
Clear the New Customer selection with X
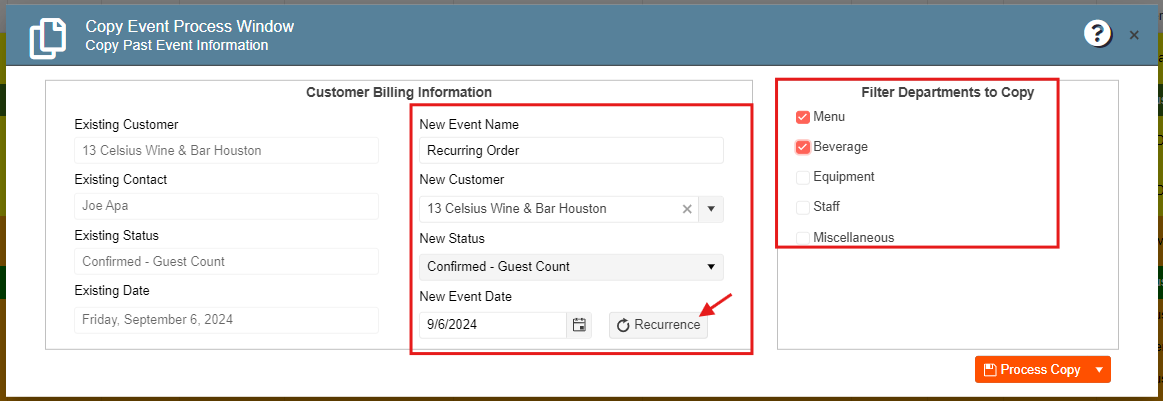pyautogui.click(x=687, y=209)
